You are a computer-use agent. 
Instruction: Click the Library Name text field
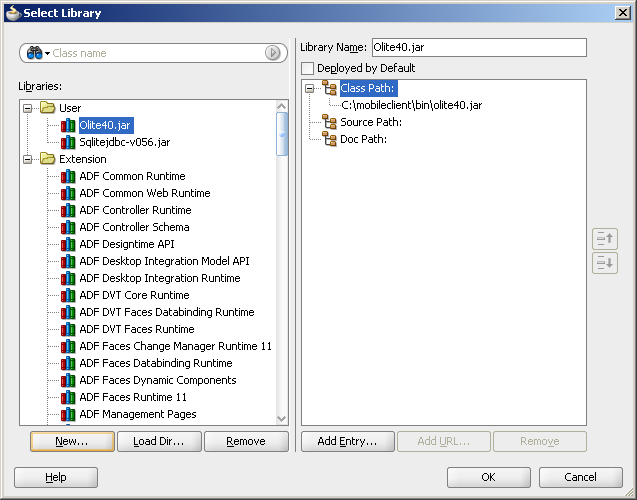pyautogui.click(x=479, y=48)
